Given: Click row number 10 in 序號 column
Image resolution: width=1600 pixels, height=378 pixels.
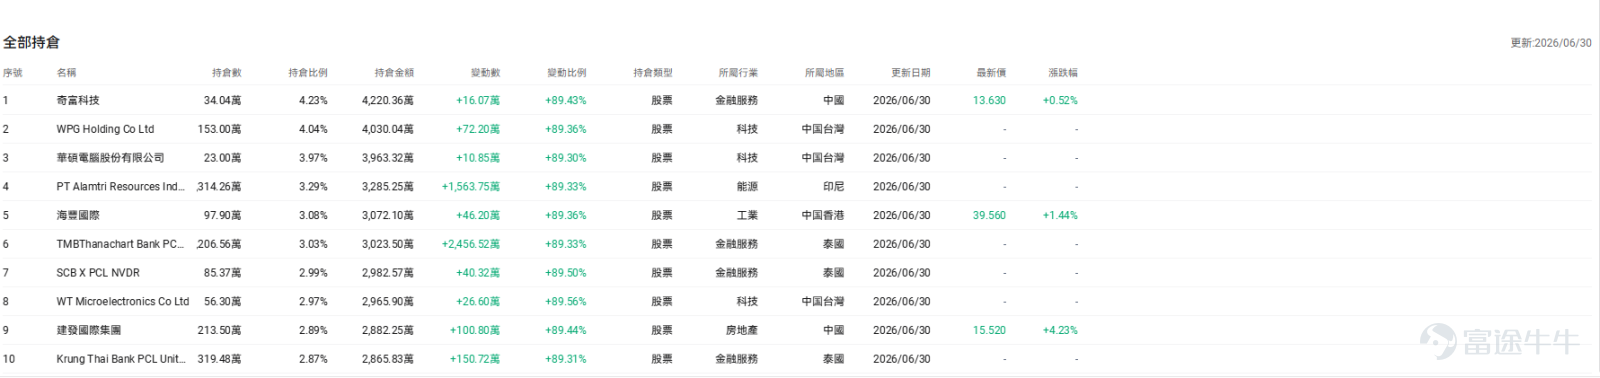Looking at the screenshot, I should point(8,359).
